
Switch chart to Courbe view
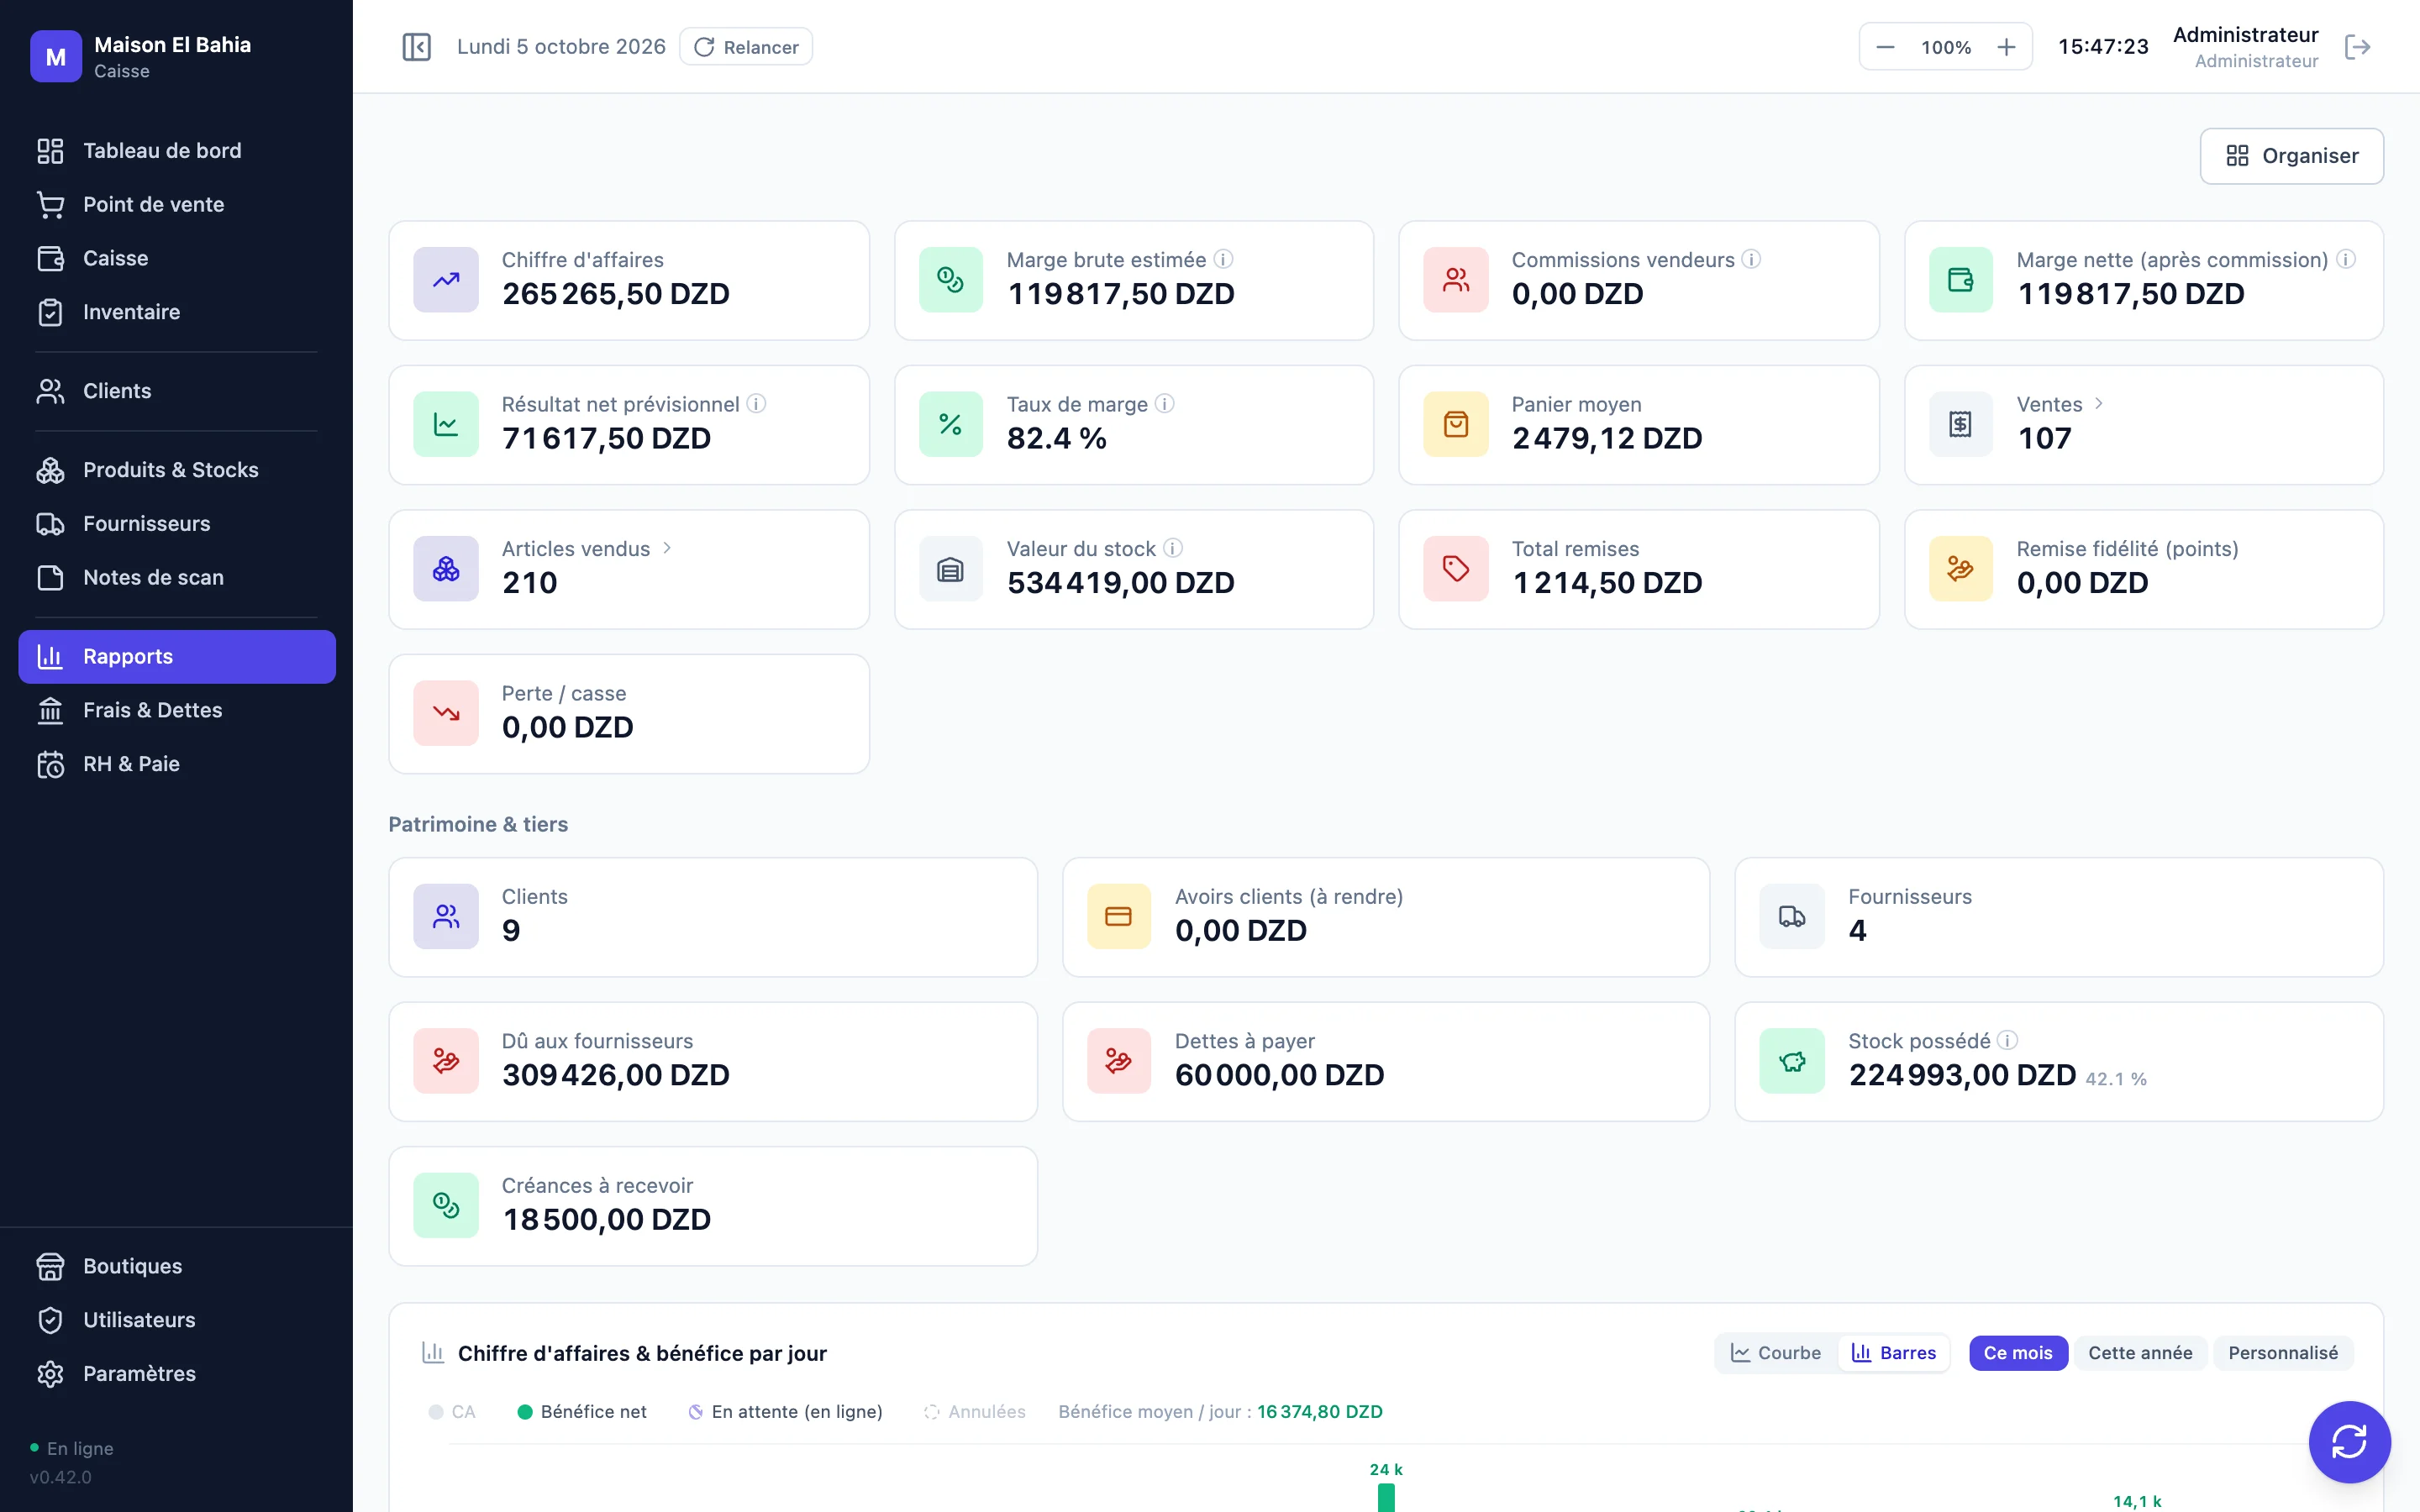tap(1776, 1353)
